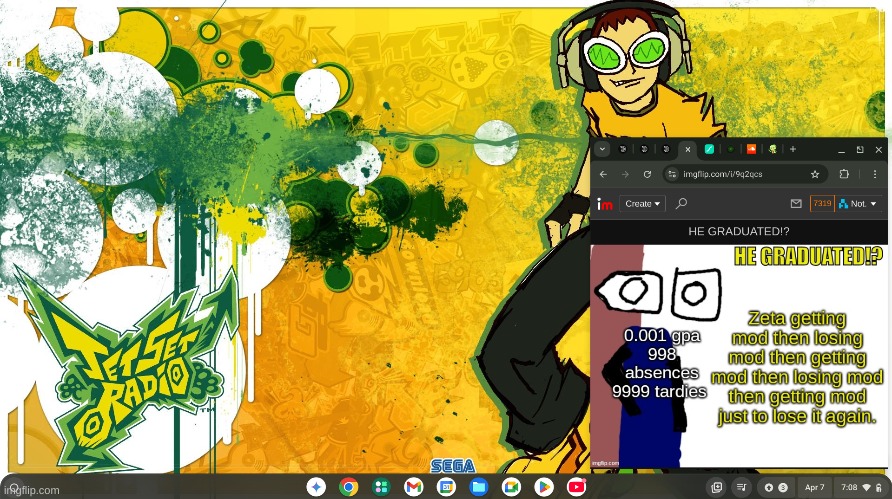Open imgflip messages envelope
The height and width of the screenshot is (499, 892).
[x=796, y=204]
